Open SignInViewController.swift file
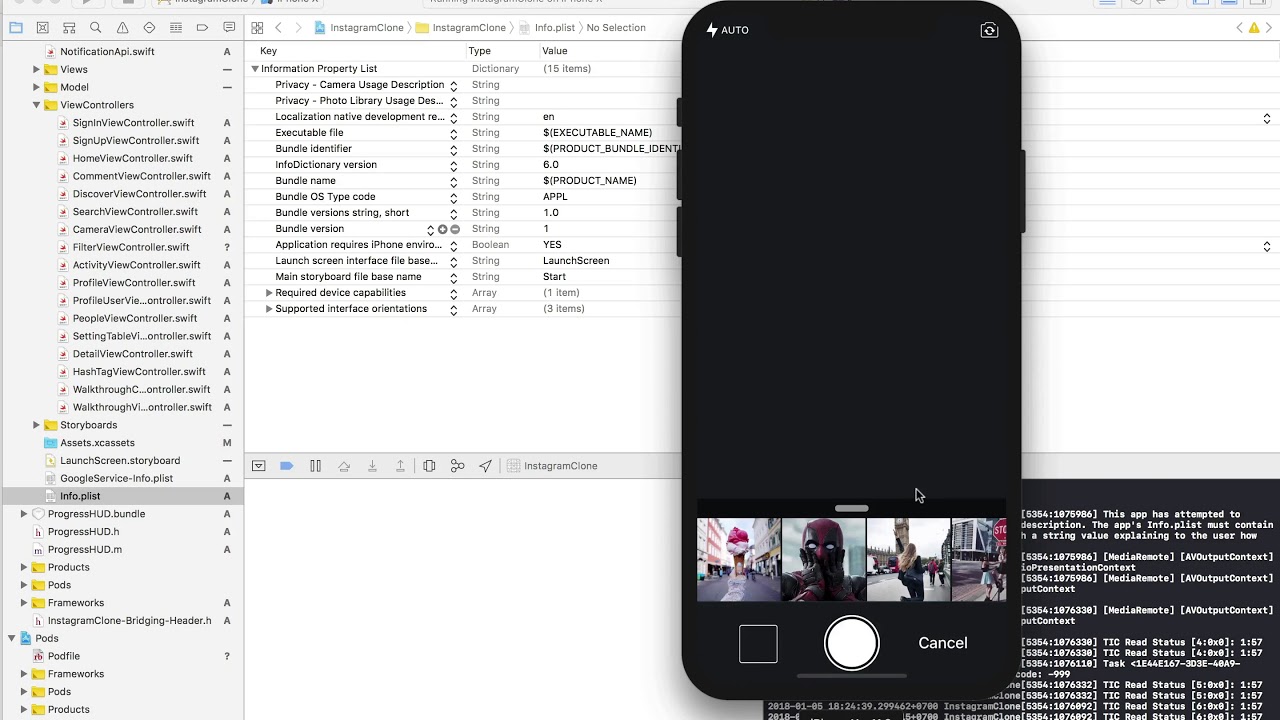 coord(134,123)
